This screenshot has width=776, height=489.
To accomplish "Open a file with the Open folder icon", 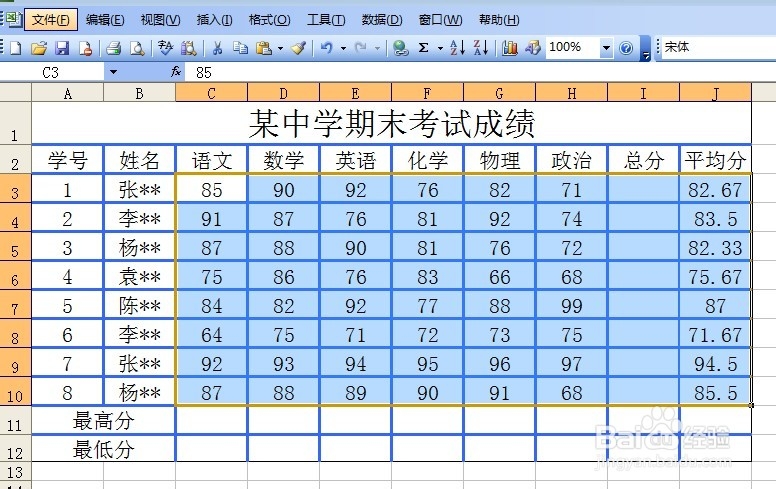I will (39, 48).
